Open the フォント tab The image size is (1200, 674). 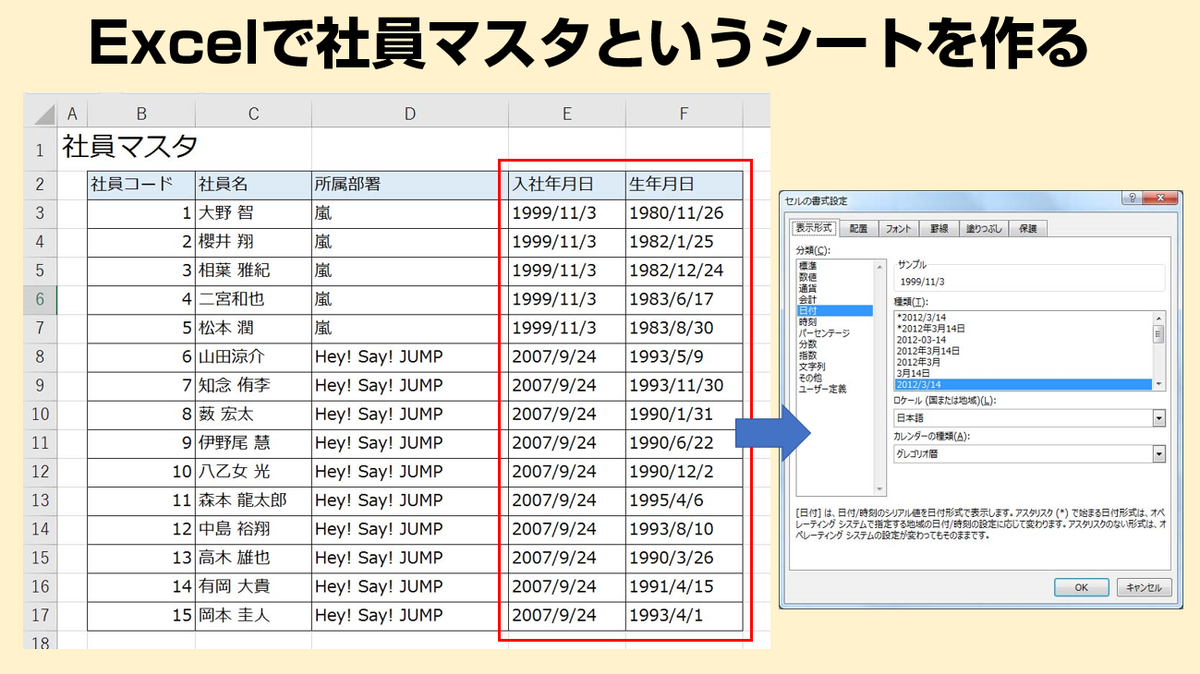click(x=898, y=228)
